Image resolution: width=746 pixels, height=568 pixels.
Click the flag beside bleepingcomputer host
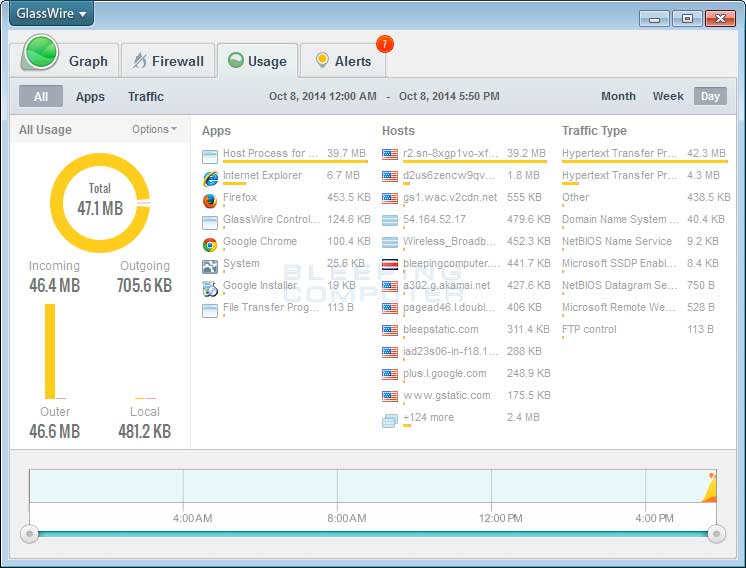[x=390, y=264]
